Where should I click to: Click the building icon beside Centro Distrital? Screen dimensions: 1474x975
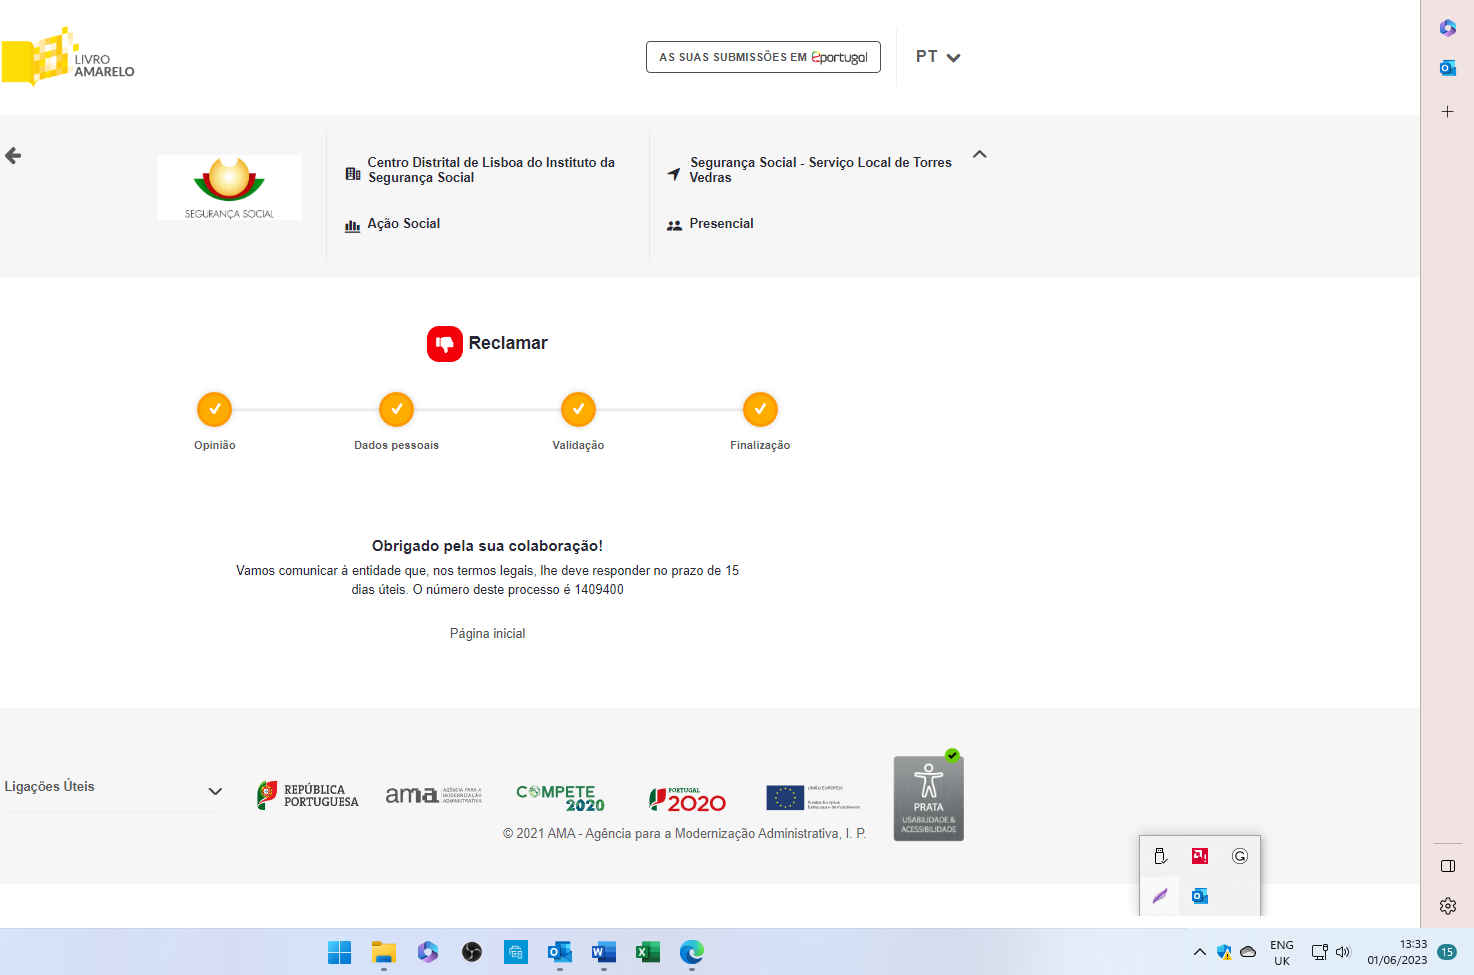point(353,174)
